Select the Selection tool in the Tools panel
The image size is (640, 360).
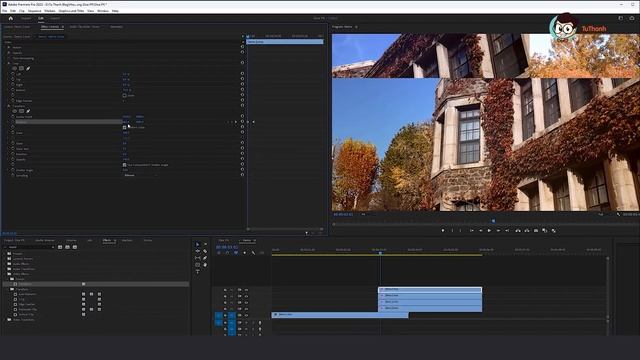pos(198,244)
